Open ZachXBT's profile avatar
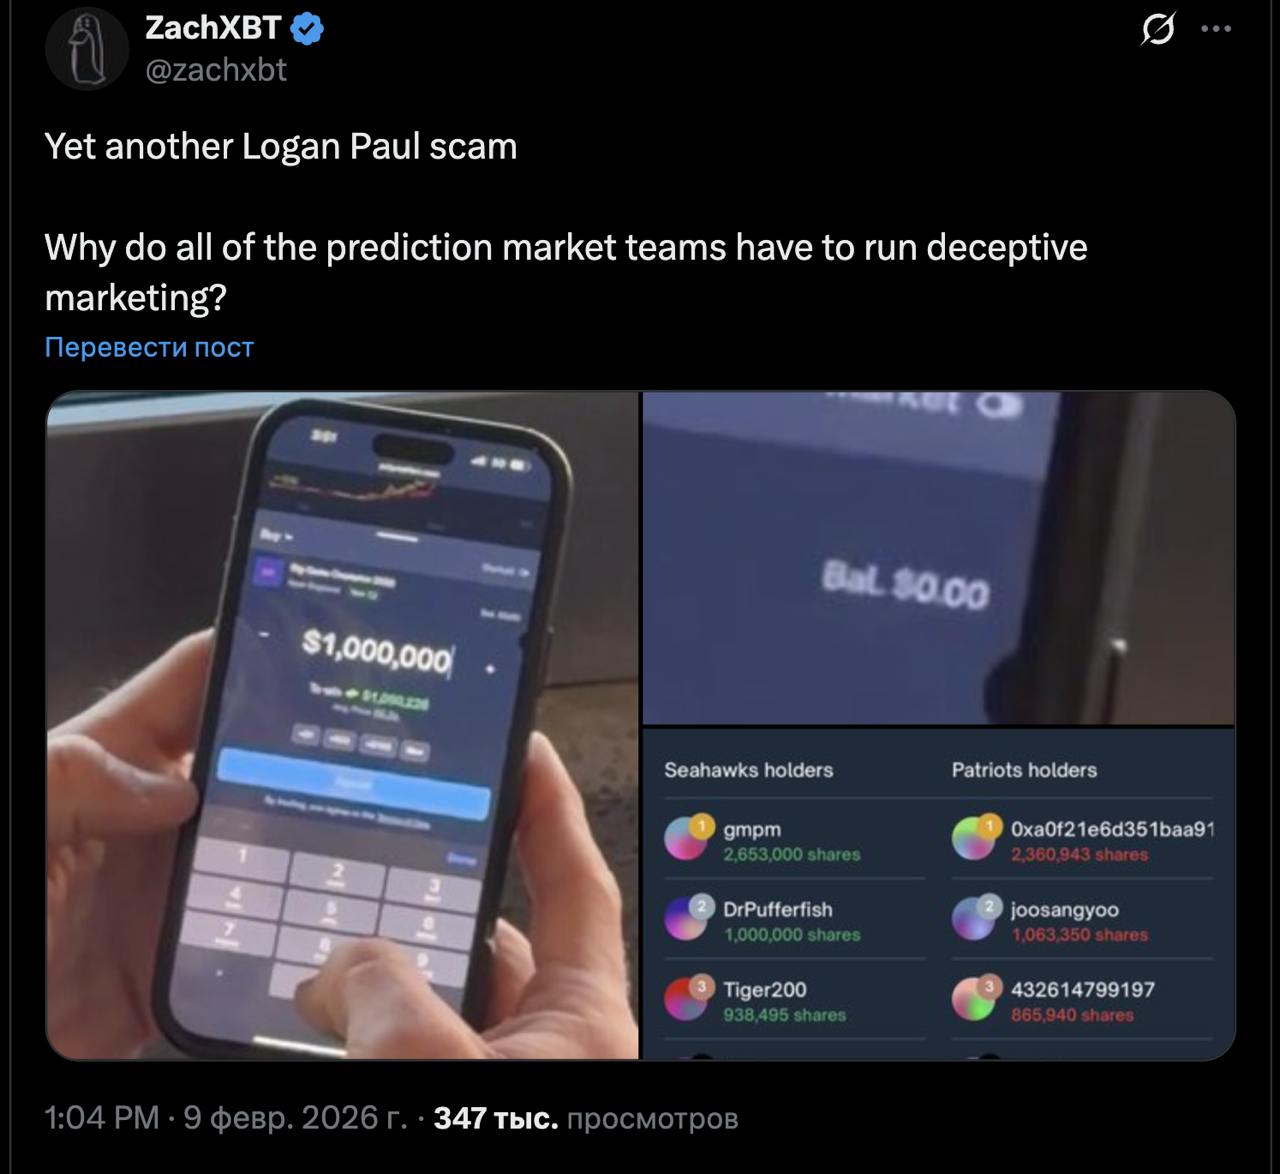1280x1174 pixels. (x=87, y=49)
